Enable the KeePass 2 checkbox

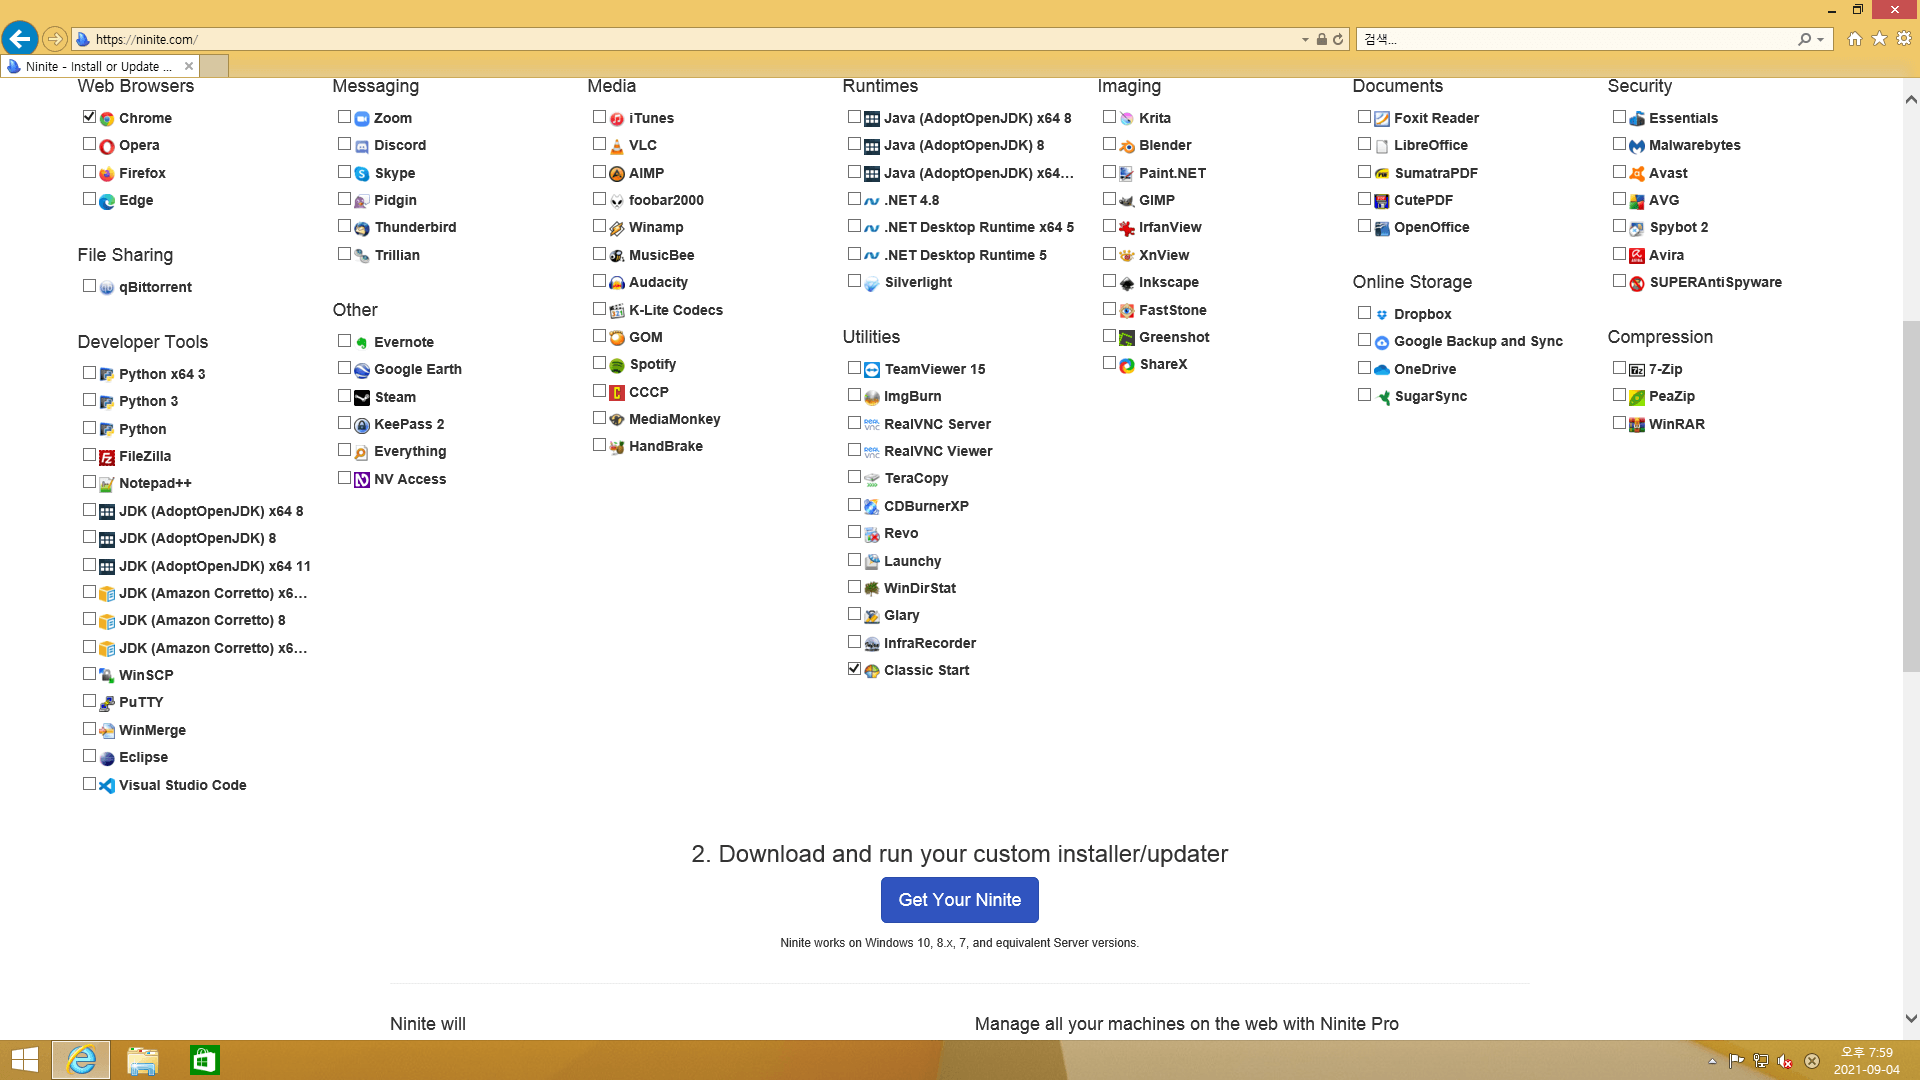[x=344, y=423]
